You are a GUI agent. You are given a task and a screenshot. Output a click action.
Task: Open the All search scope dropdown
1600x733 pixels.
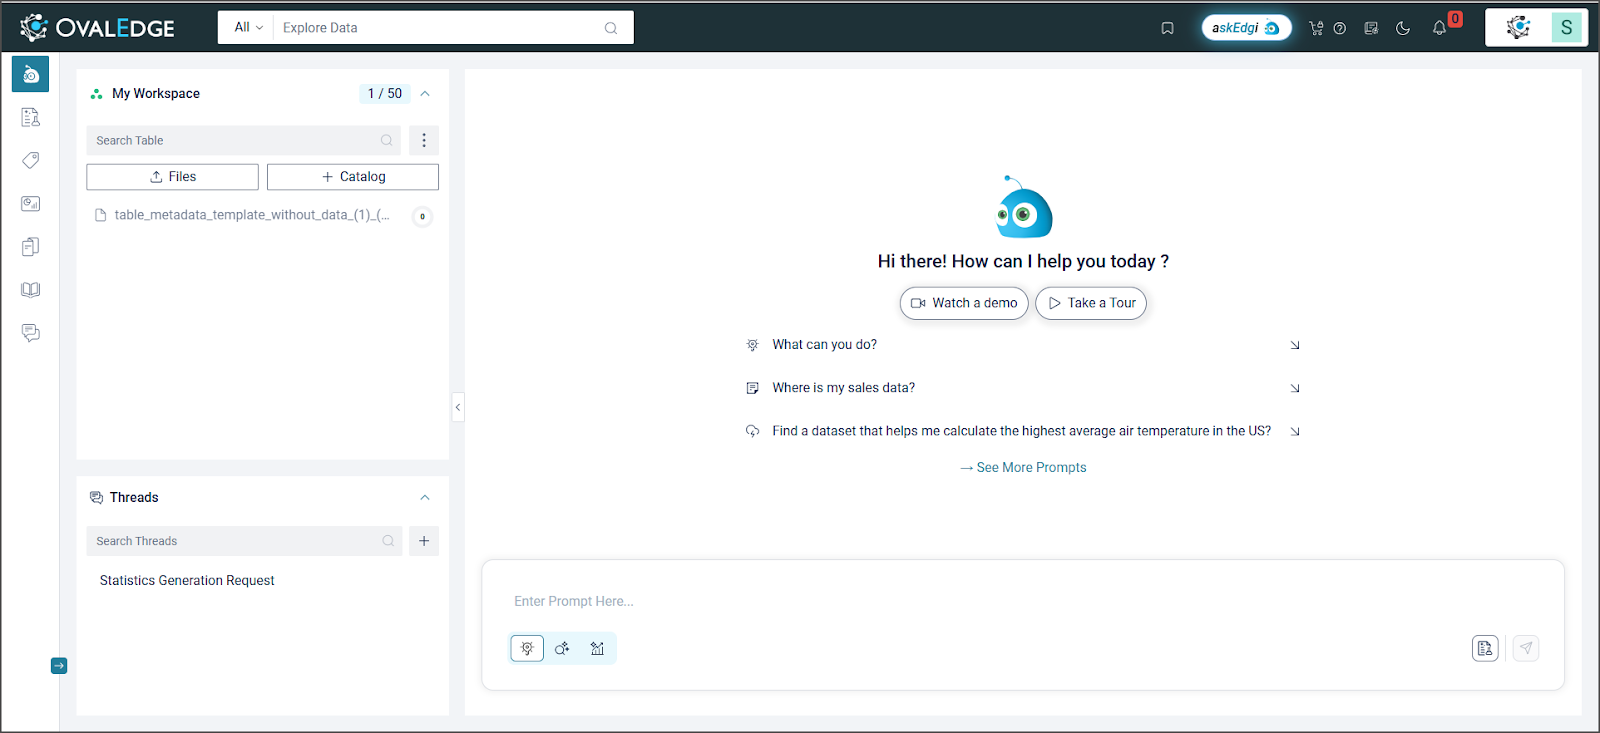[x=248, y=28]
